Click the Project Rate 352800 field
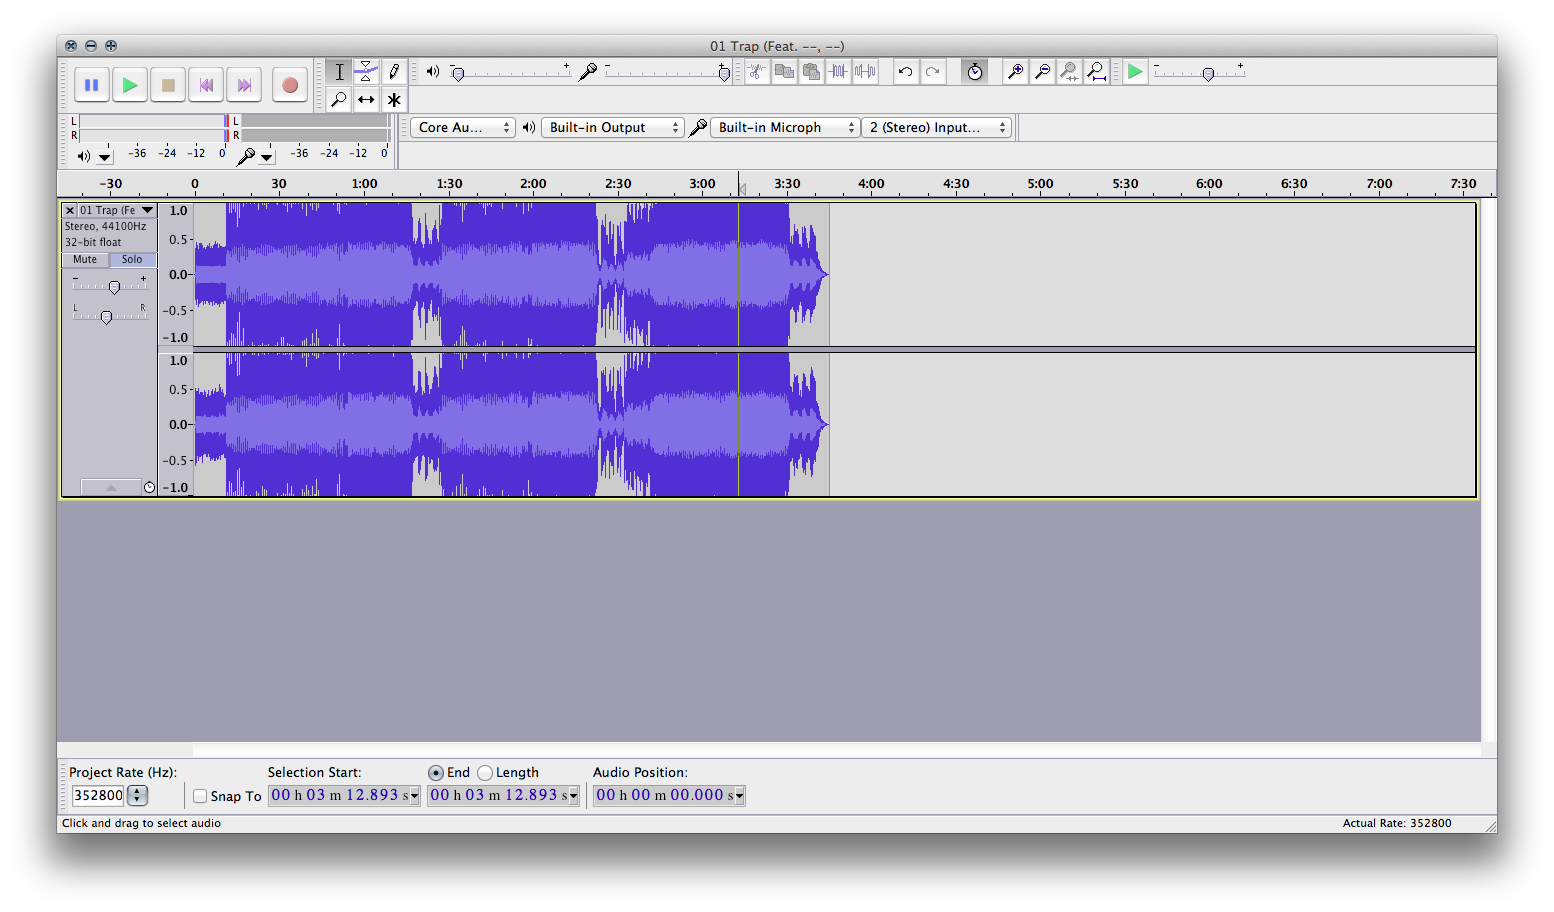Viewport: 1554px width, 912px height. (x=98, y=796)
